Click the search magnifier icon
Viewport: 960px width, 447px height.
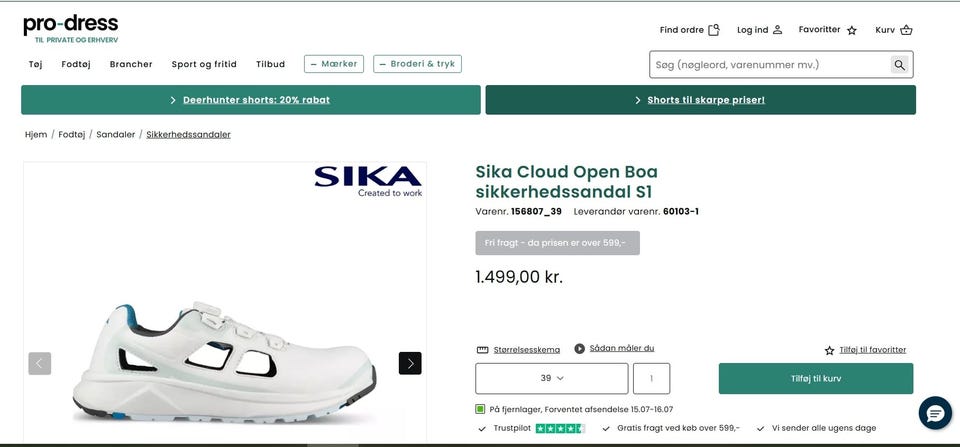point(900,65)
